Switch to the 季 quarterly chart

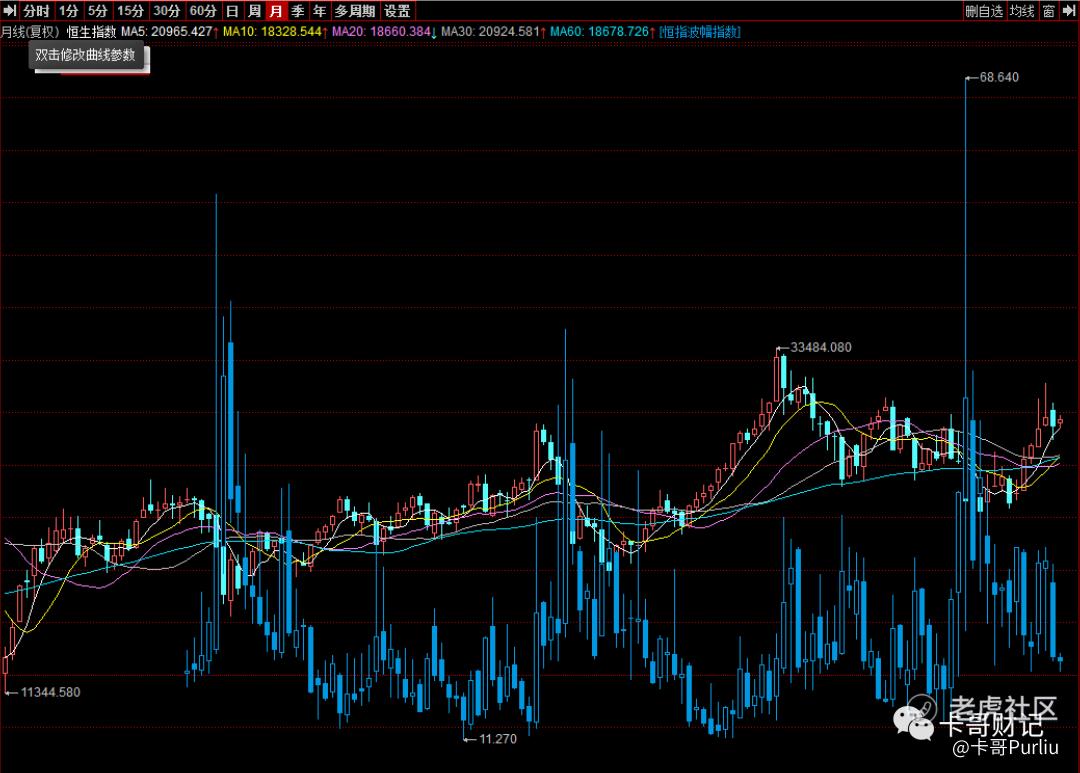coord(298,10)
